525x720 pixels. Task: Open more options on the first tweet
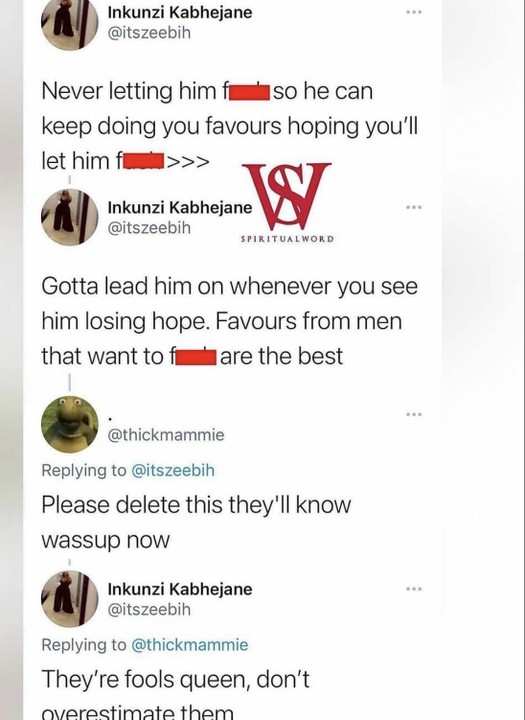coord(414,12)
